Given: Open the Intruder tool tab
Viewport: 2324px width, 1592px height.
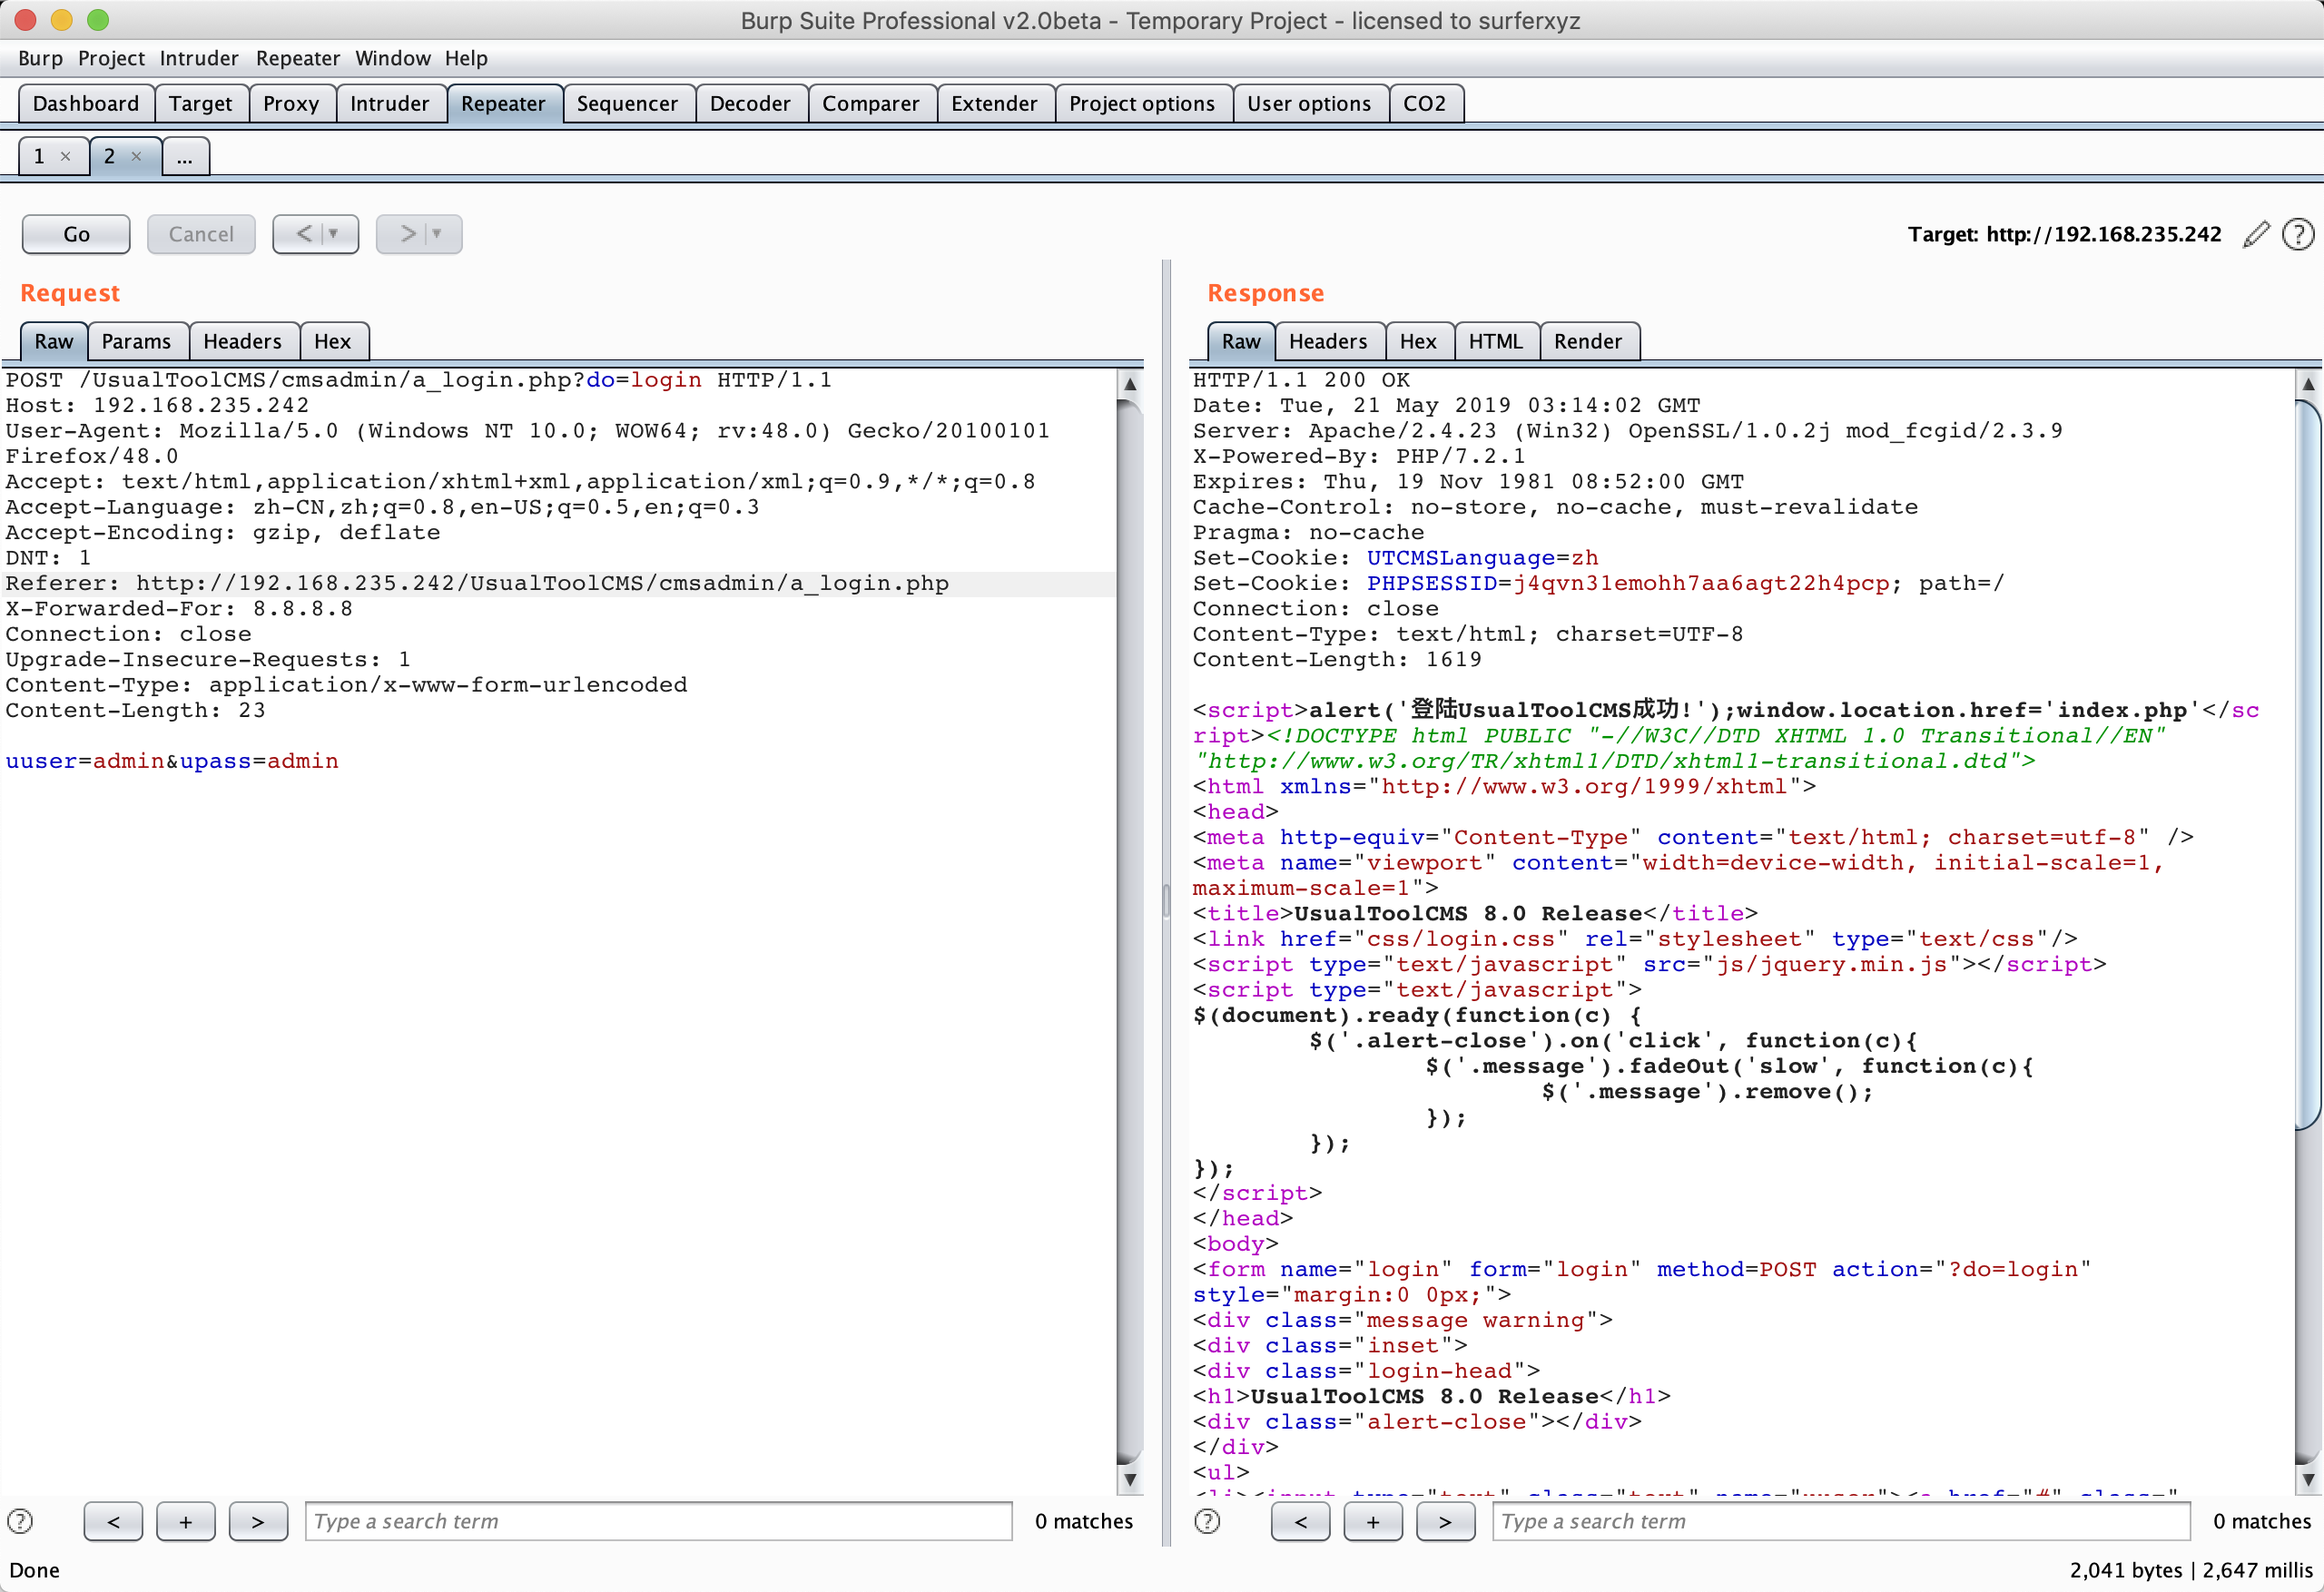Looking at the screenshot, I should [390, 103].
